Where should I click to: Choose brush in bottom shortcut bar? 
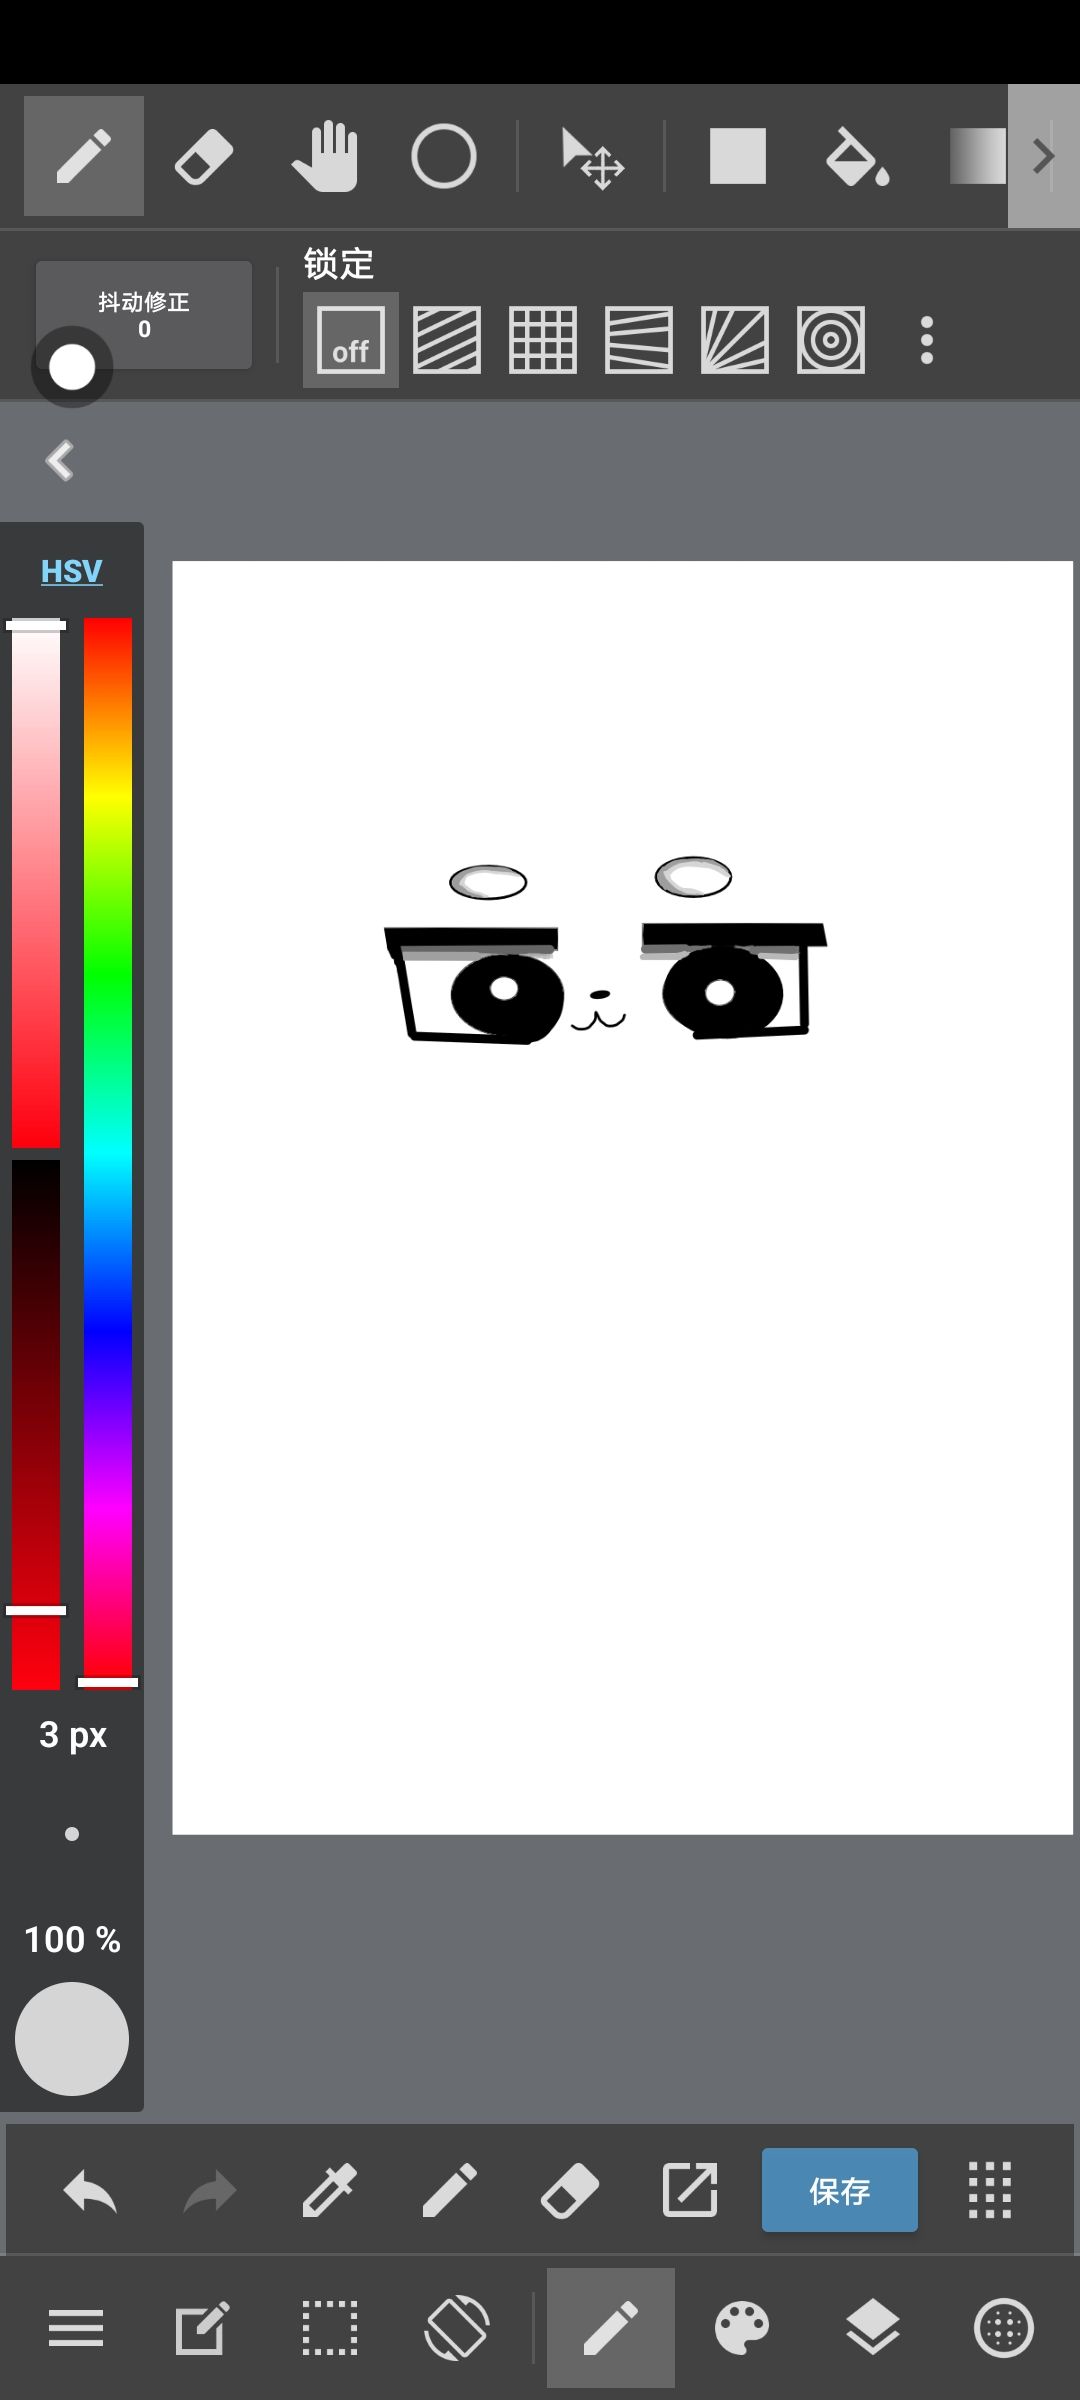(450, 2190)
